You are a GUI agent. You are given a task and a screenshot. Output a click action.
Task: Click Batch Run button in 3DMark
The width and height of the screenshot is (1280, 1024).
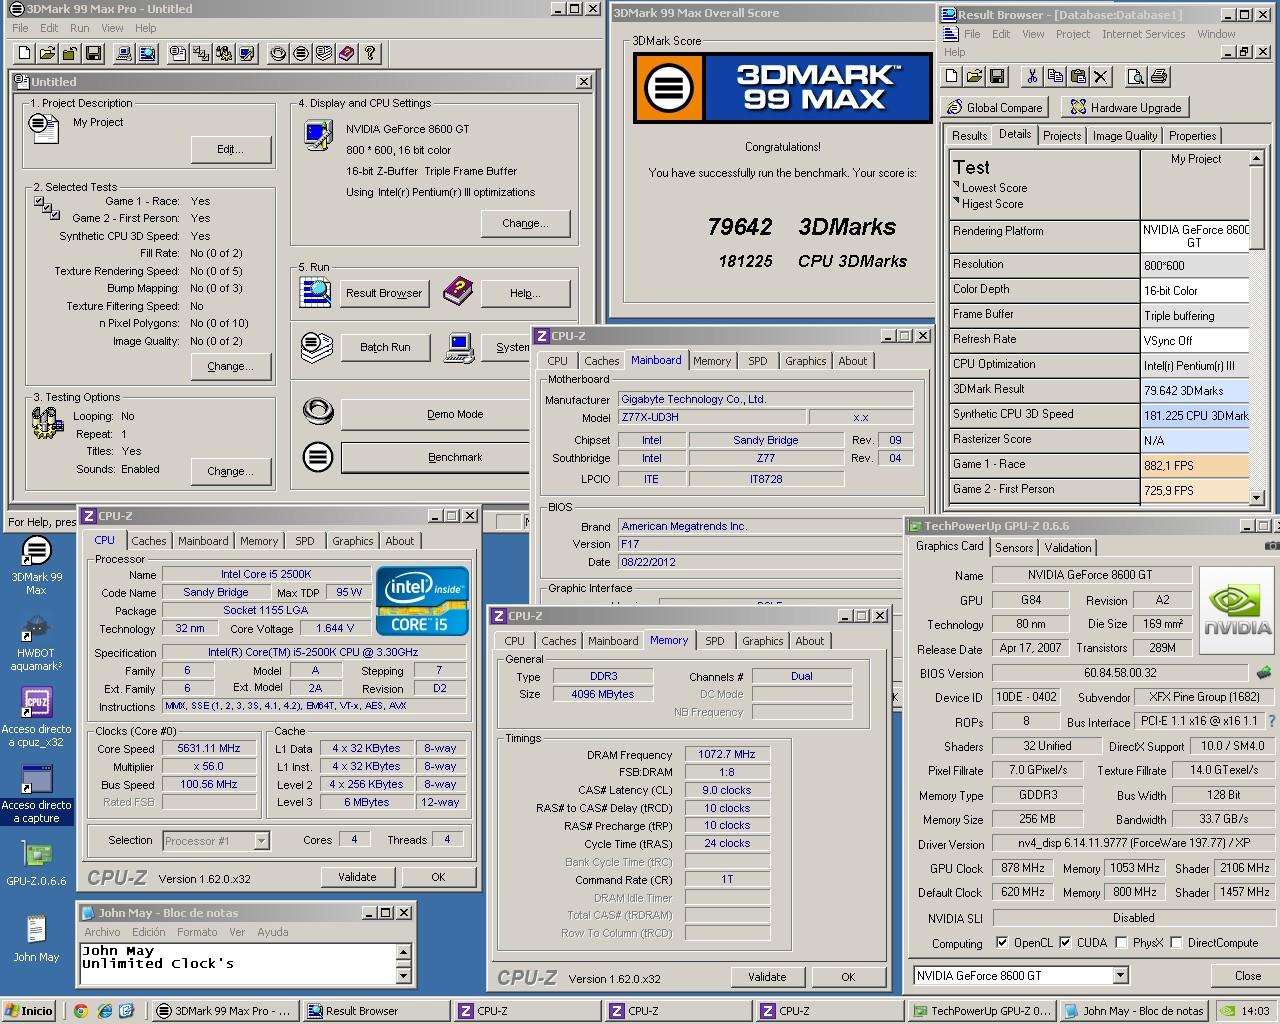tap(385, 347)
